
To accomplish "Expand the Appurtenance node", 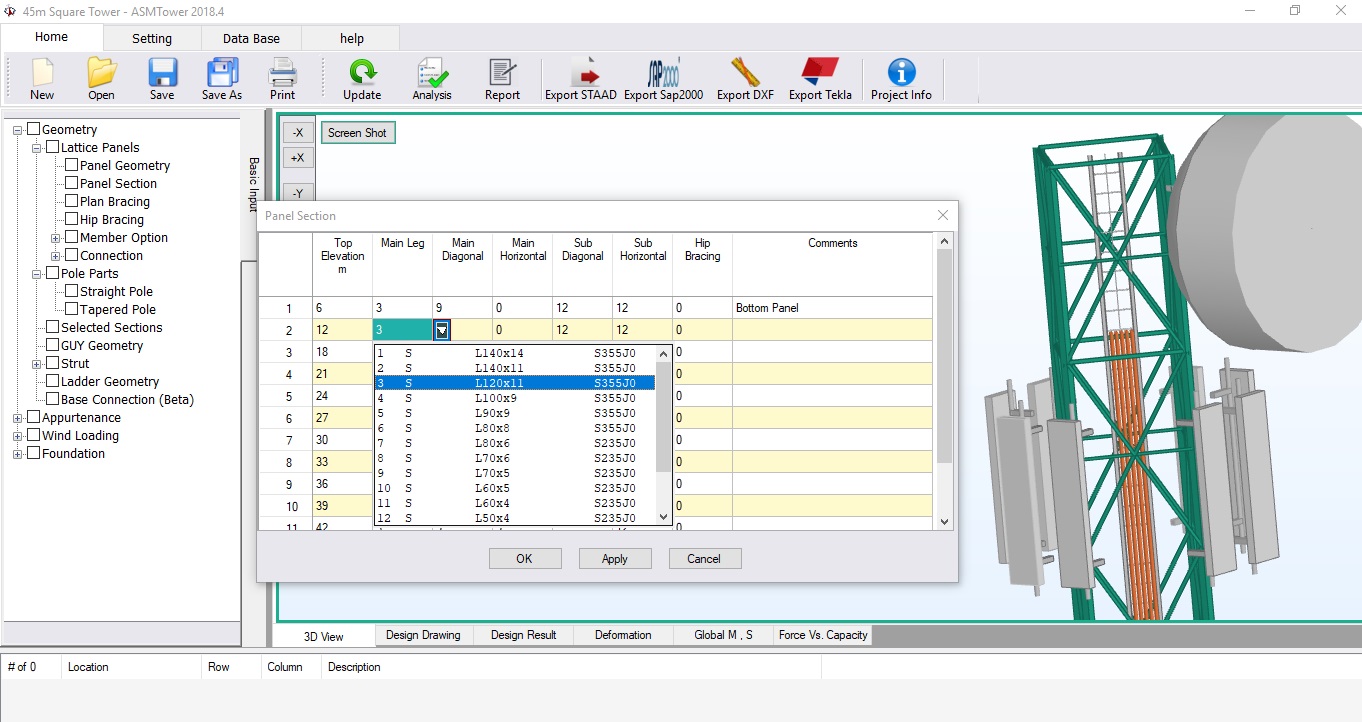I will tap(18, 418).
